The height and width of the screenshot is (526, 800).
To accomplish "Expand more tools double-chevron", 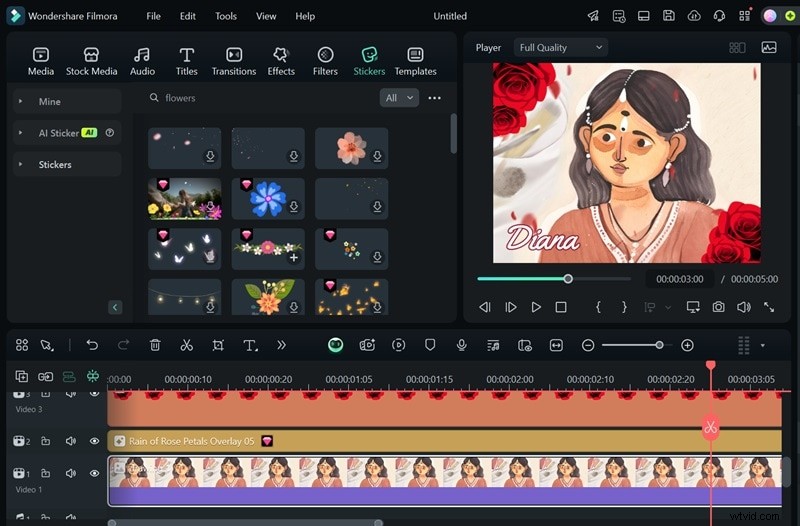I will 281,345.
